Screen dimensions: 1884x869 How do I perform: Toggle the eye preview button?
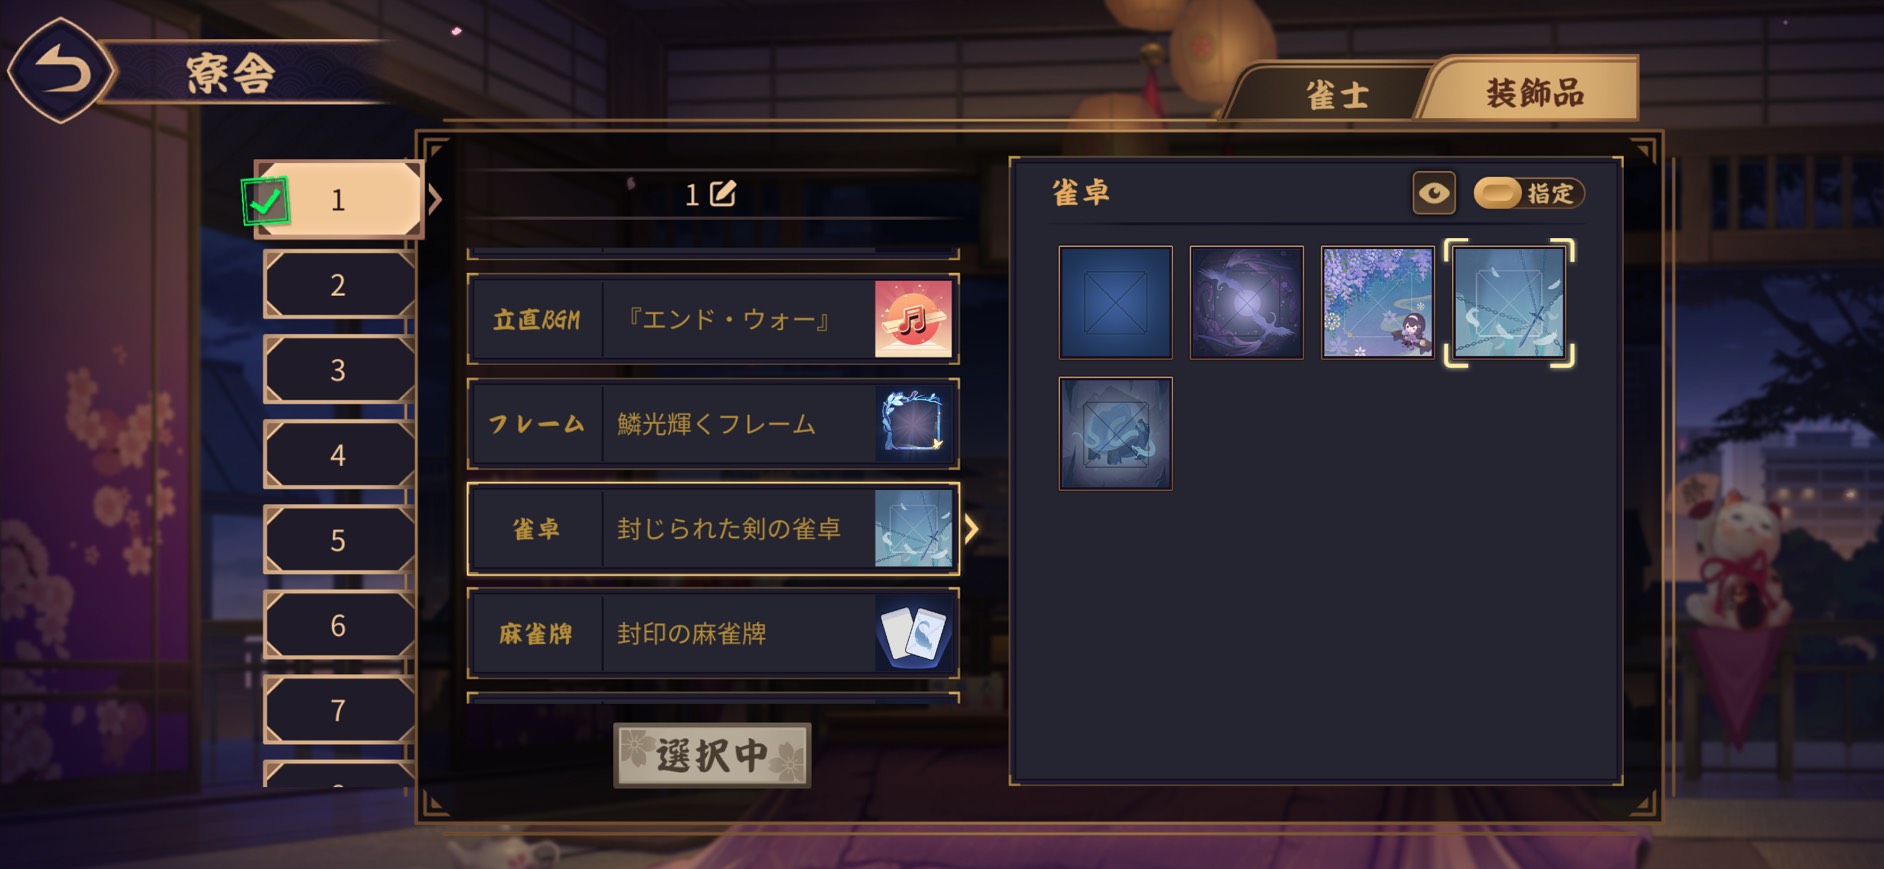point(1433,193)
